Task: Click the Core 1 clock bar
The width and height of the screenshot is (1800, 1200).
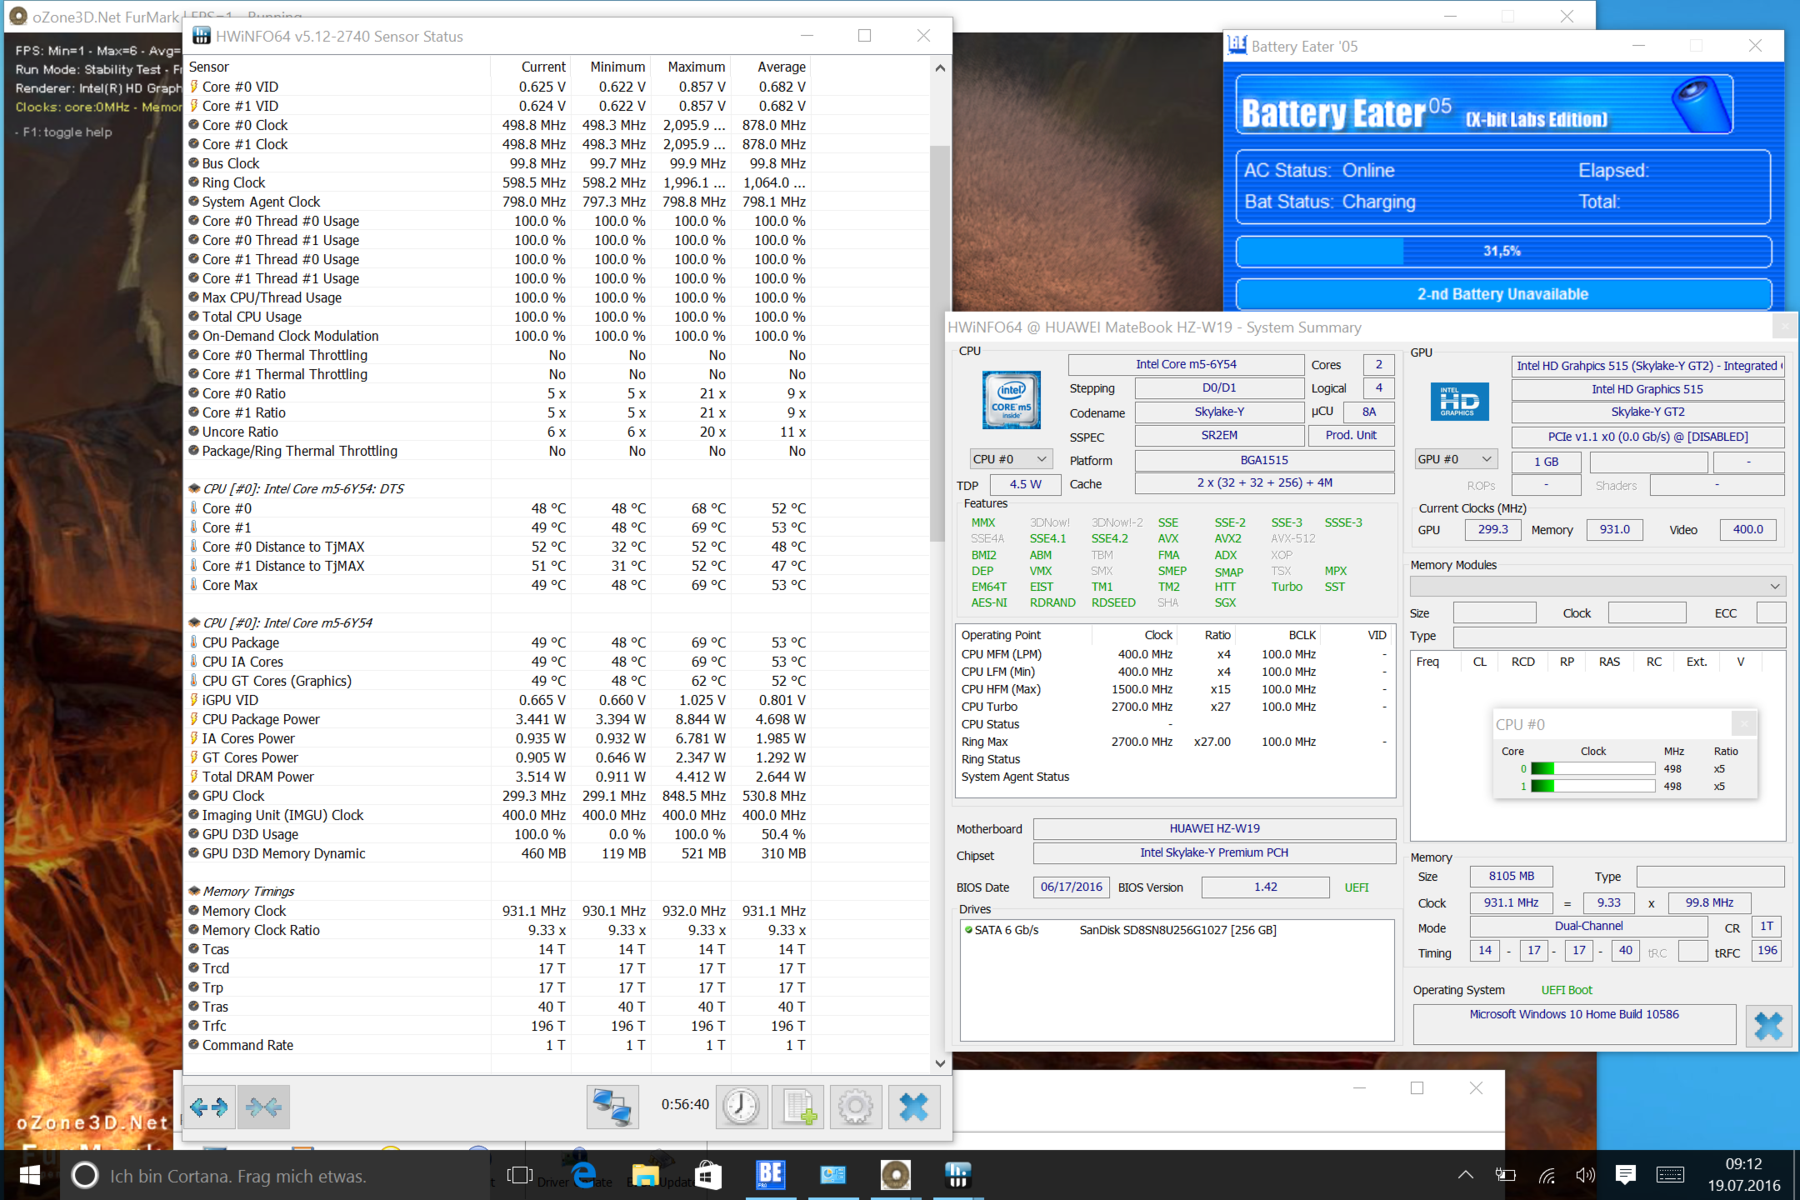Action: (1592, 786)
